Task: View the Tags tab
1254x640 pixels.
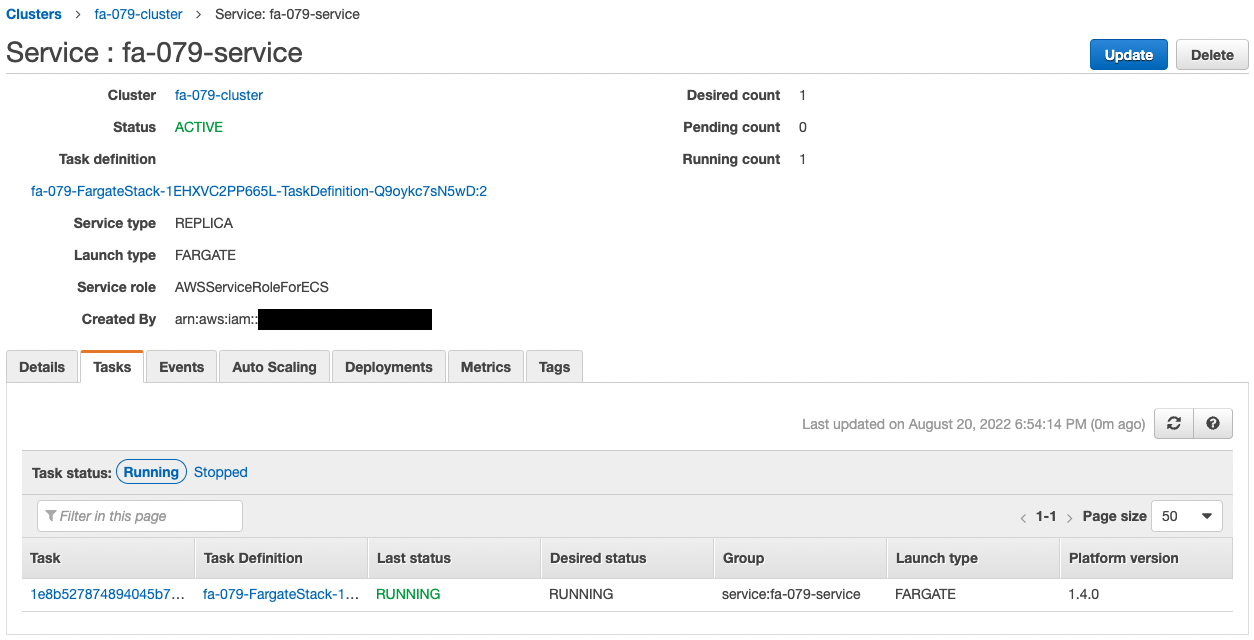Action: (x=554, y=366)
